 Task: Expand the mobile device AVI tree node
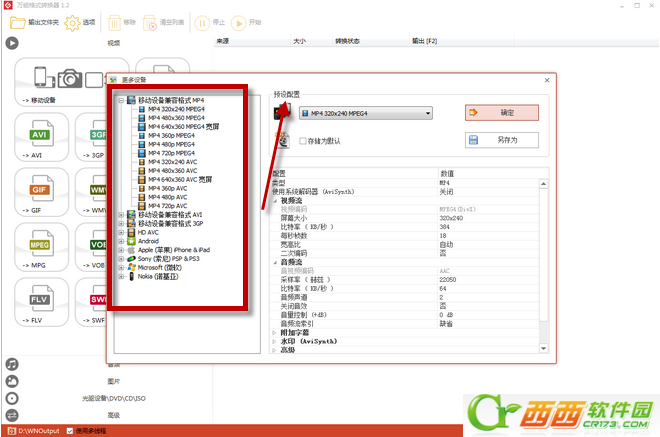point(121,215)
